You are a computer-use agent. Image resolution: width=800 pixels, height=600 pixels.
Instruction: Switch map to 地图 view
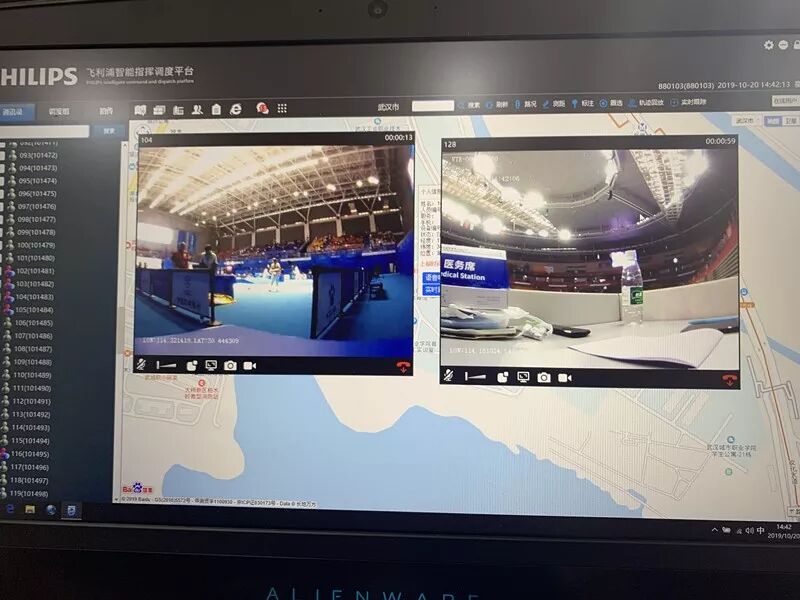[x=773, y=121]
